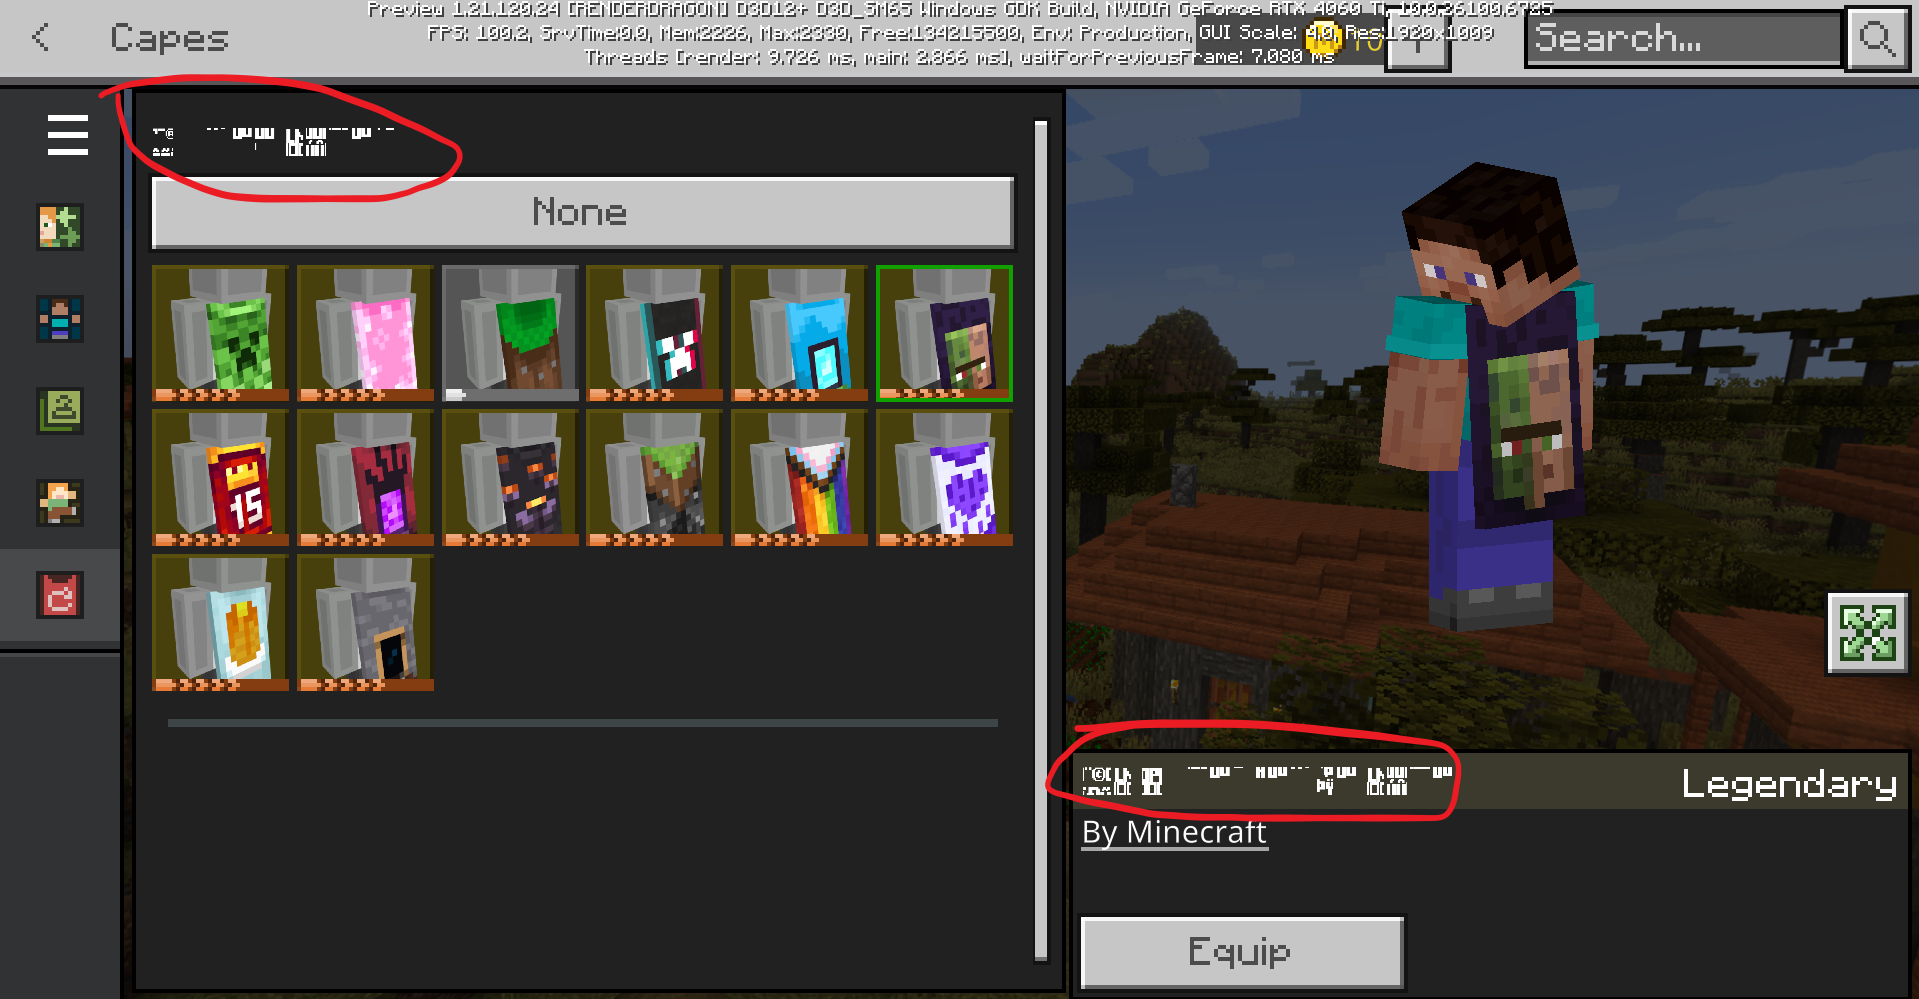Choose the green Creeper face cape
This screenshot has width=1919, height=999.
coord(220,333)
